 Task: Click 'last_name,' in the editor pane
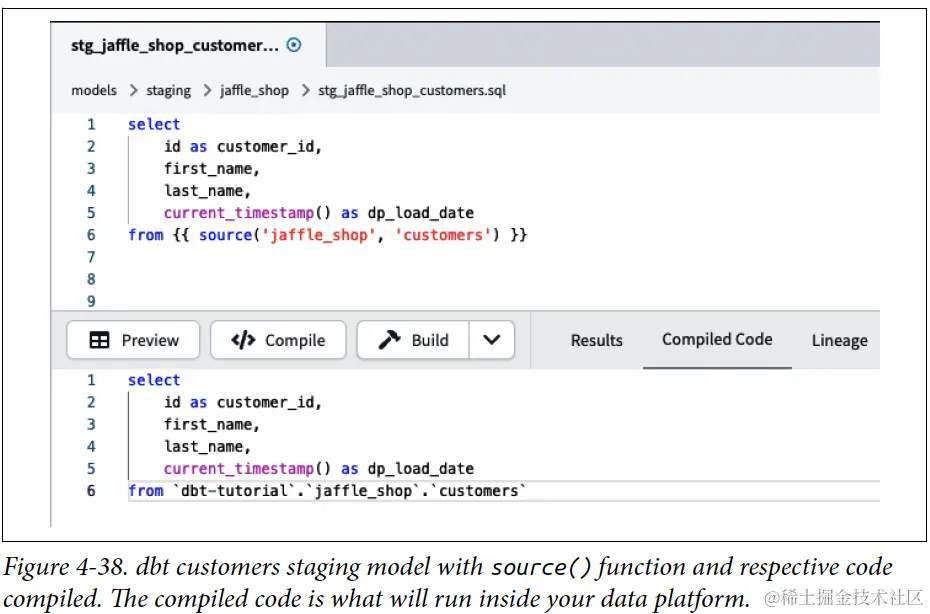click(x=208, y=191)
